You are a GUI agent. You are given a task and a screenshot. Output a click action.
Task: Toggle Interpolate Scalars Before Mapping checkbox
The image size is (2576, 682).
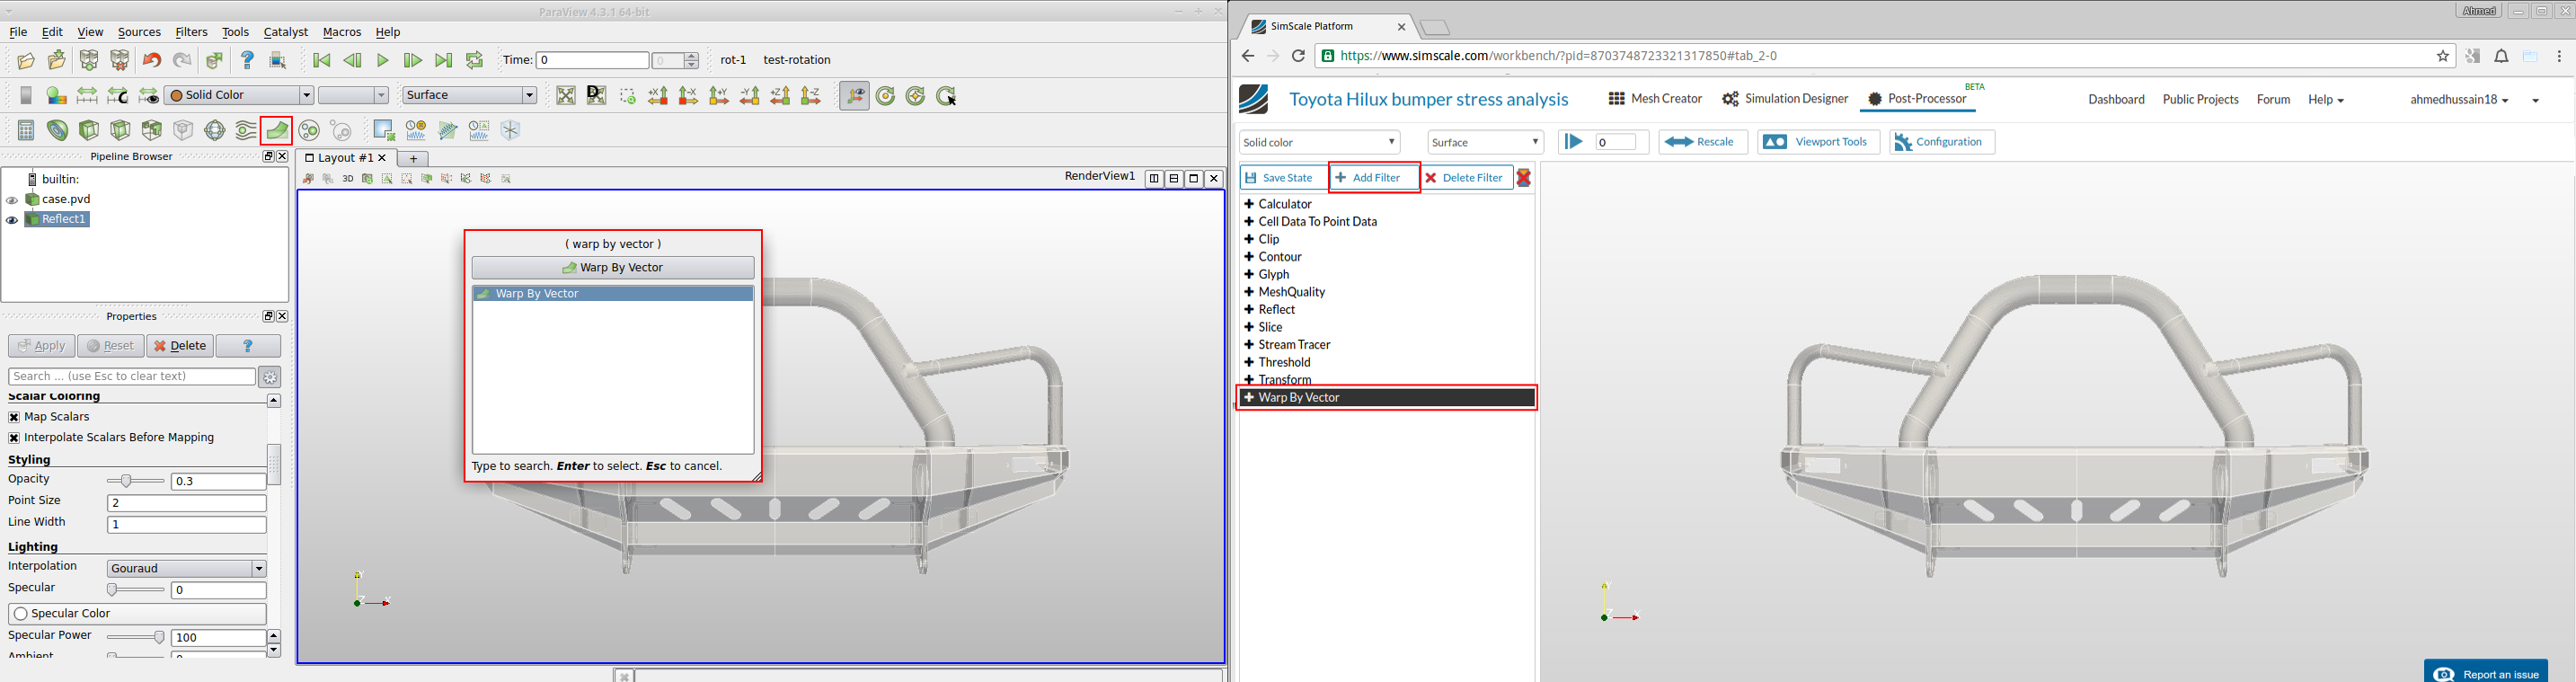(14, 438)
